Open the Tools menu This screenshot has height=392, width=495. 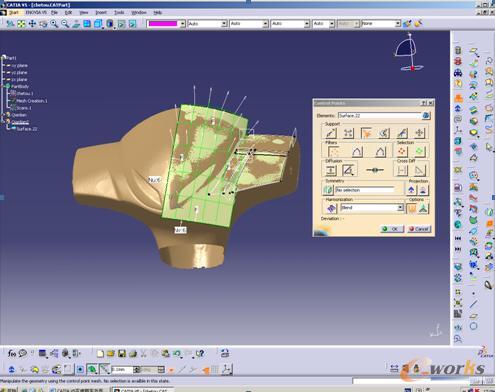pyautogui.click(x=119, y=12)
